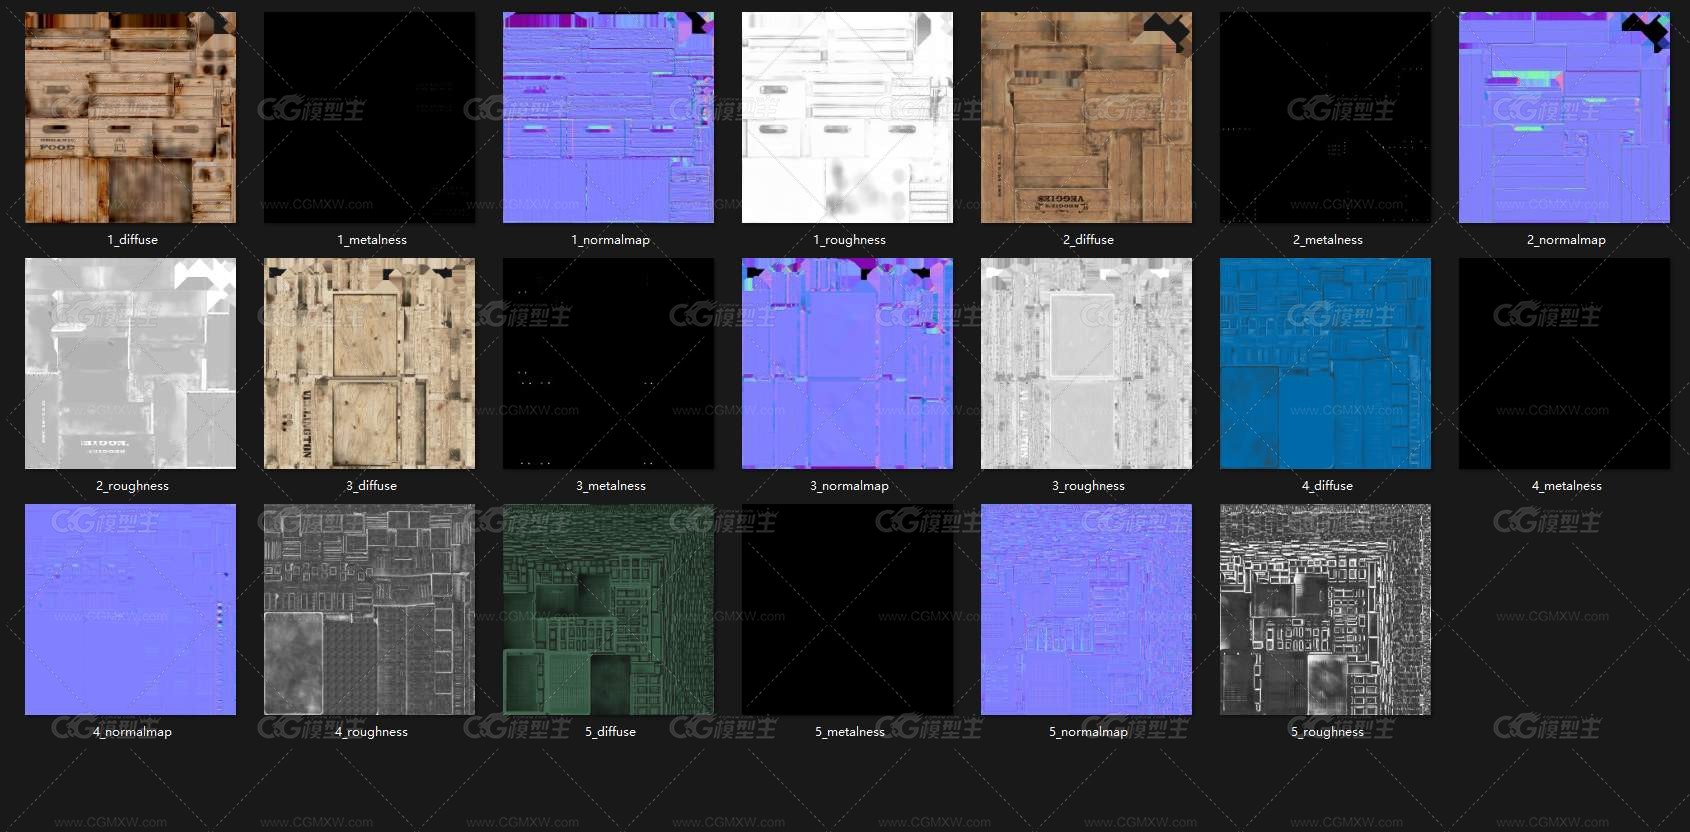Screen dimensions: 1690x832
Task: Select the 5_metalness texture thumbnail
Action: [x=847, y=609]
